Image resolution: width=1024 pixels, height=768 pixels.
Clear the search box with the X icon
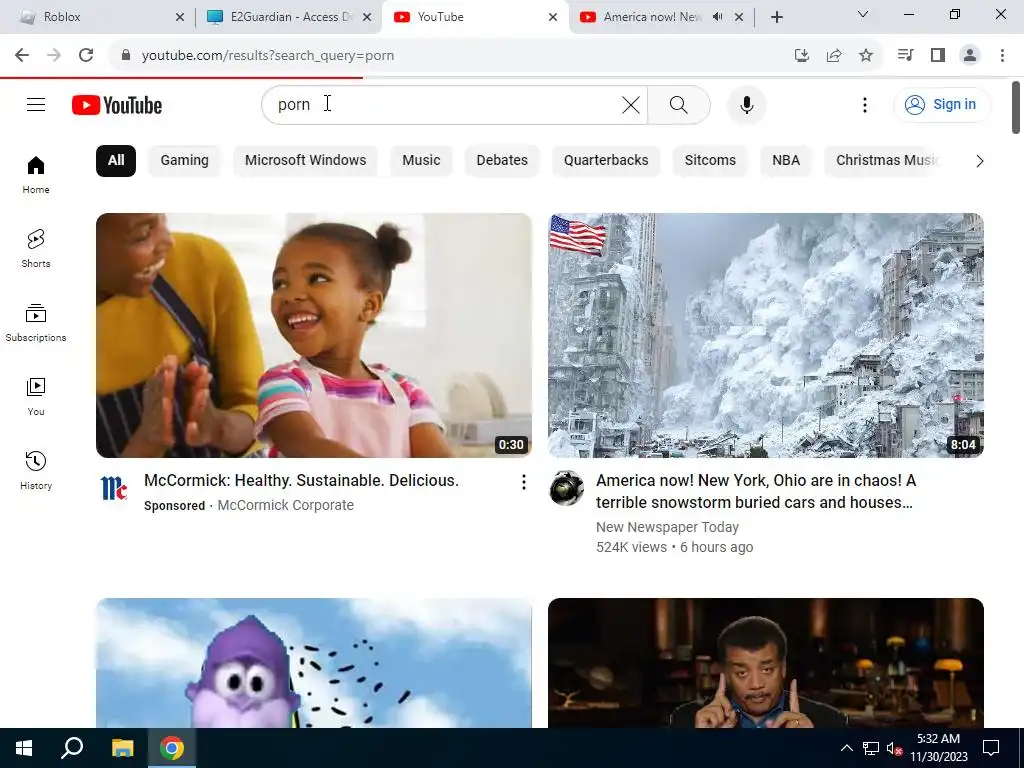631,104
